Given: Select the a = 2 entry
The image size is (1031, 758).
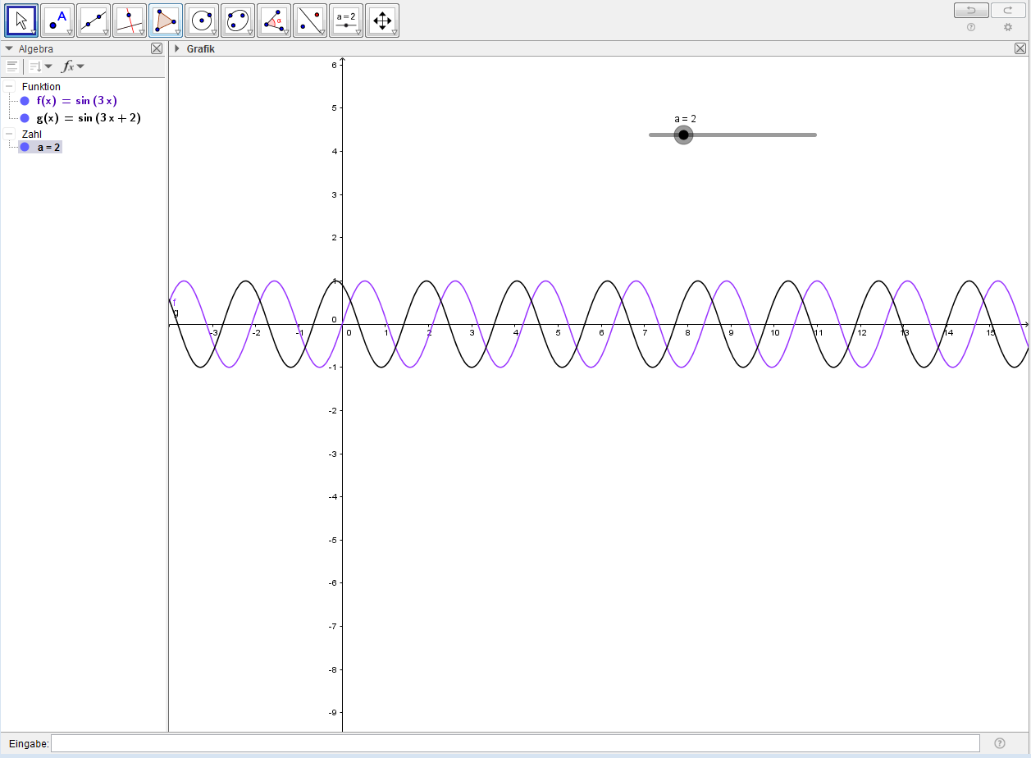Looking at the screenshot, I should (x=49, y=147).
